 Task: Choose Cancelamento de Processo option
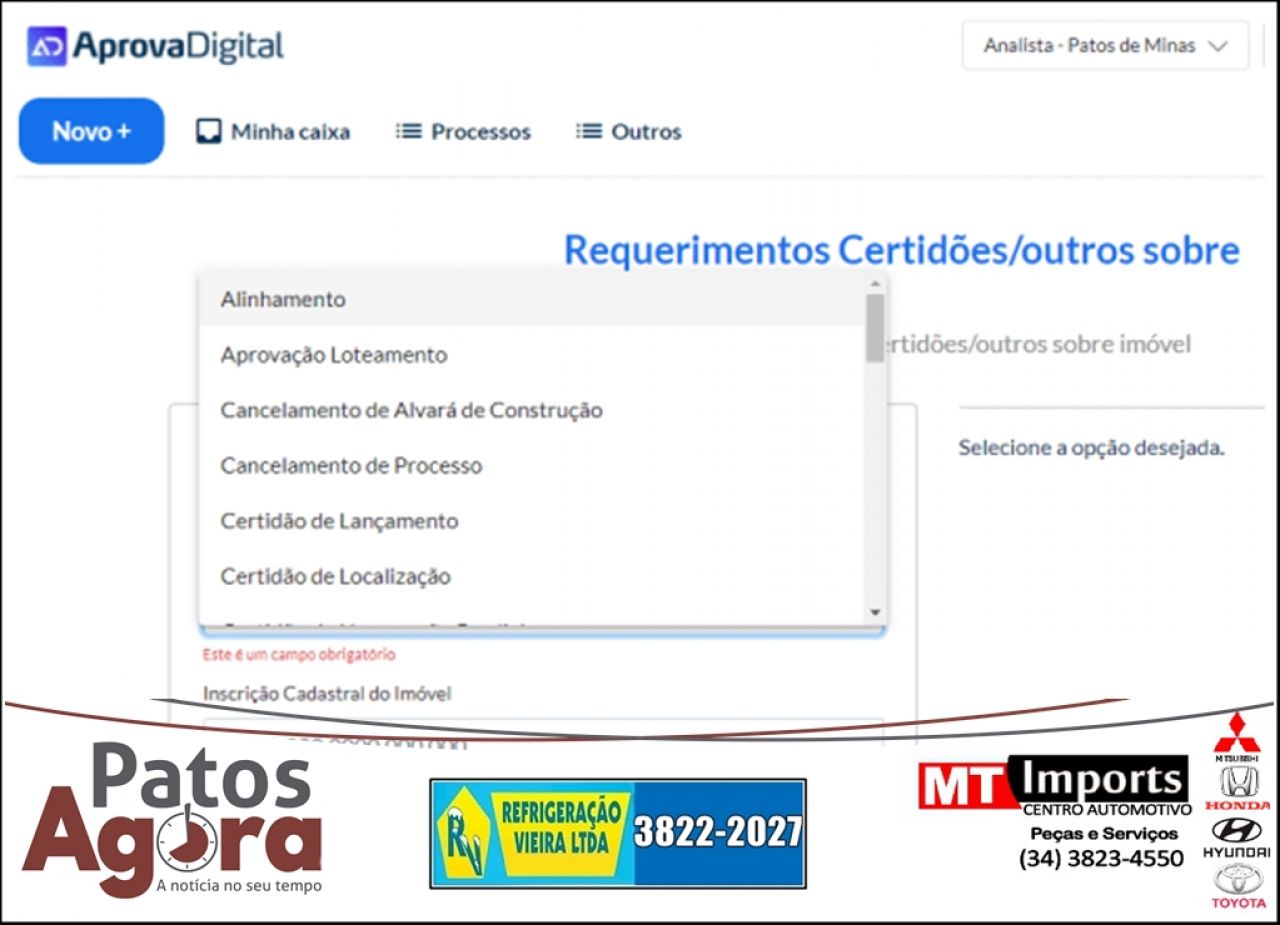[532, 466]
